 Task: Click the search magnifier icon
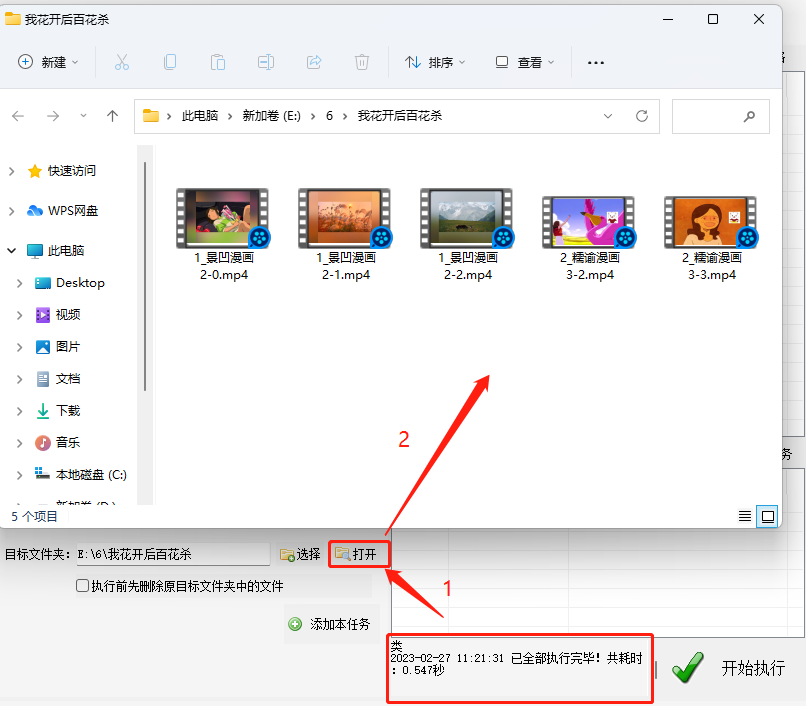[x=749, y=117]
